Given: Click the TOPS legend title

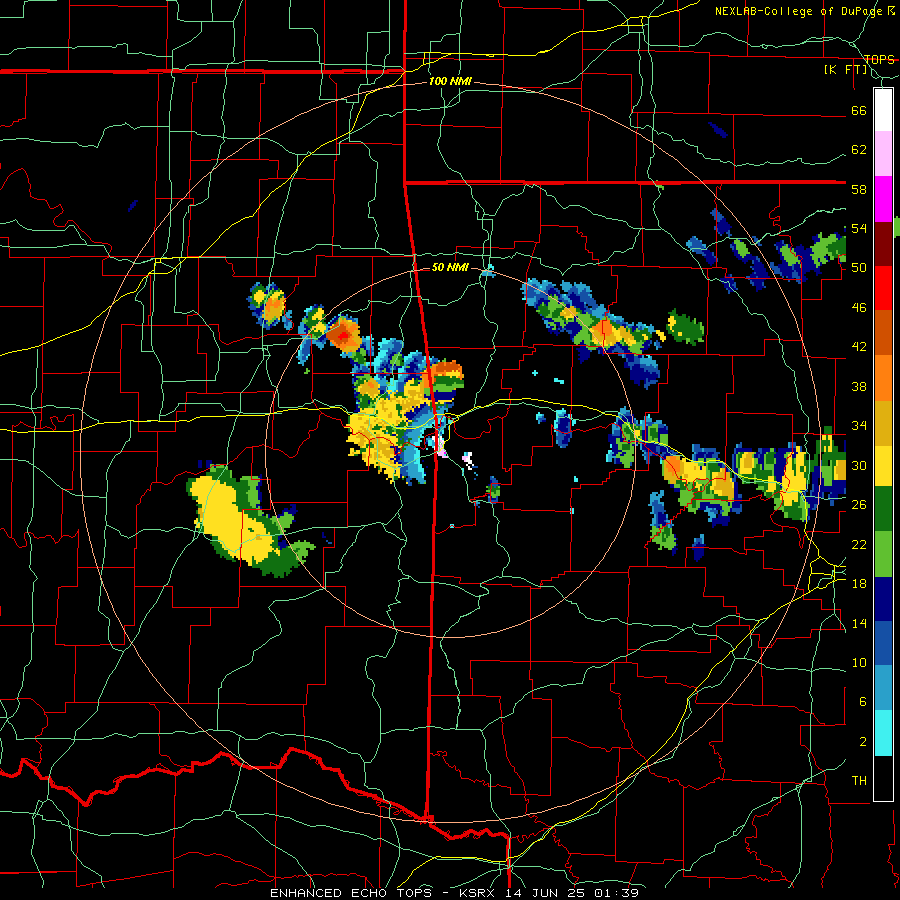Looking at the screenshot, I should click(879, 60).
